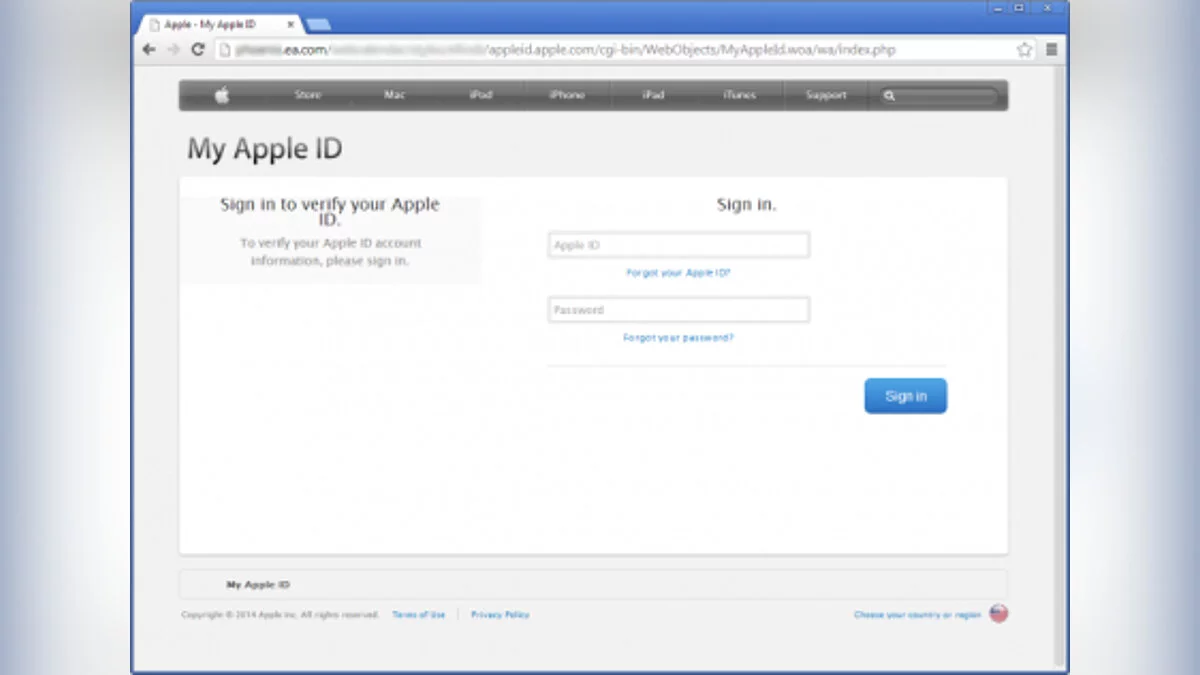The image size is (1200, 675).
Task: Click Choose your country or region link
Action: pos(917,615)
